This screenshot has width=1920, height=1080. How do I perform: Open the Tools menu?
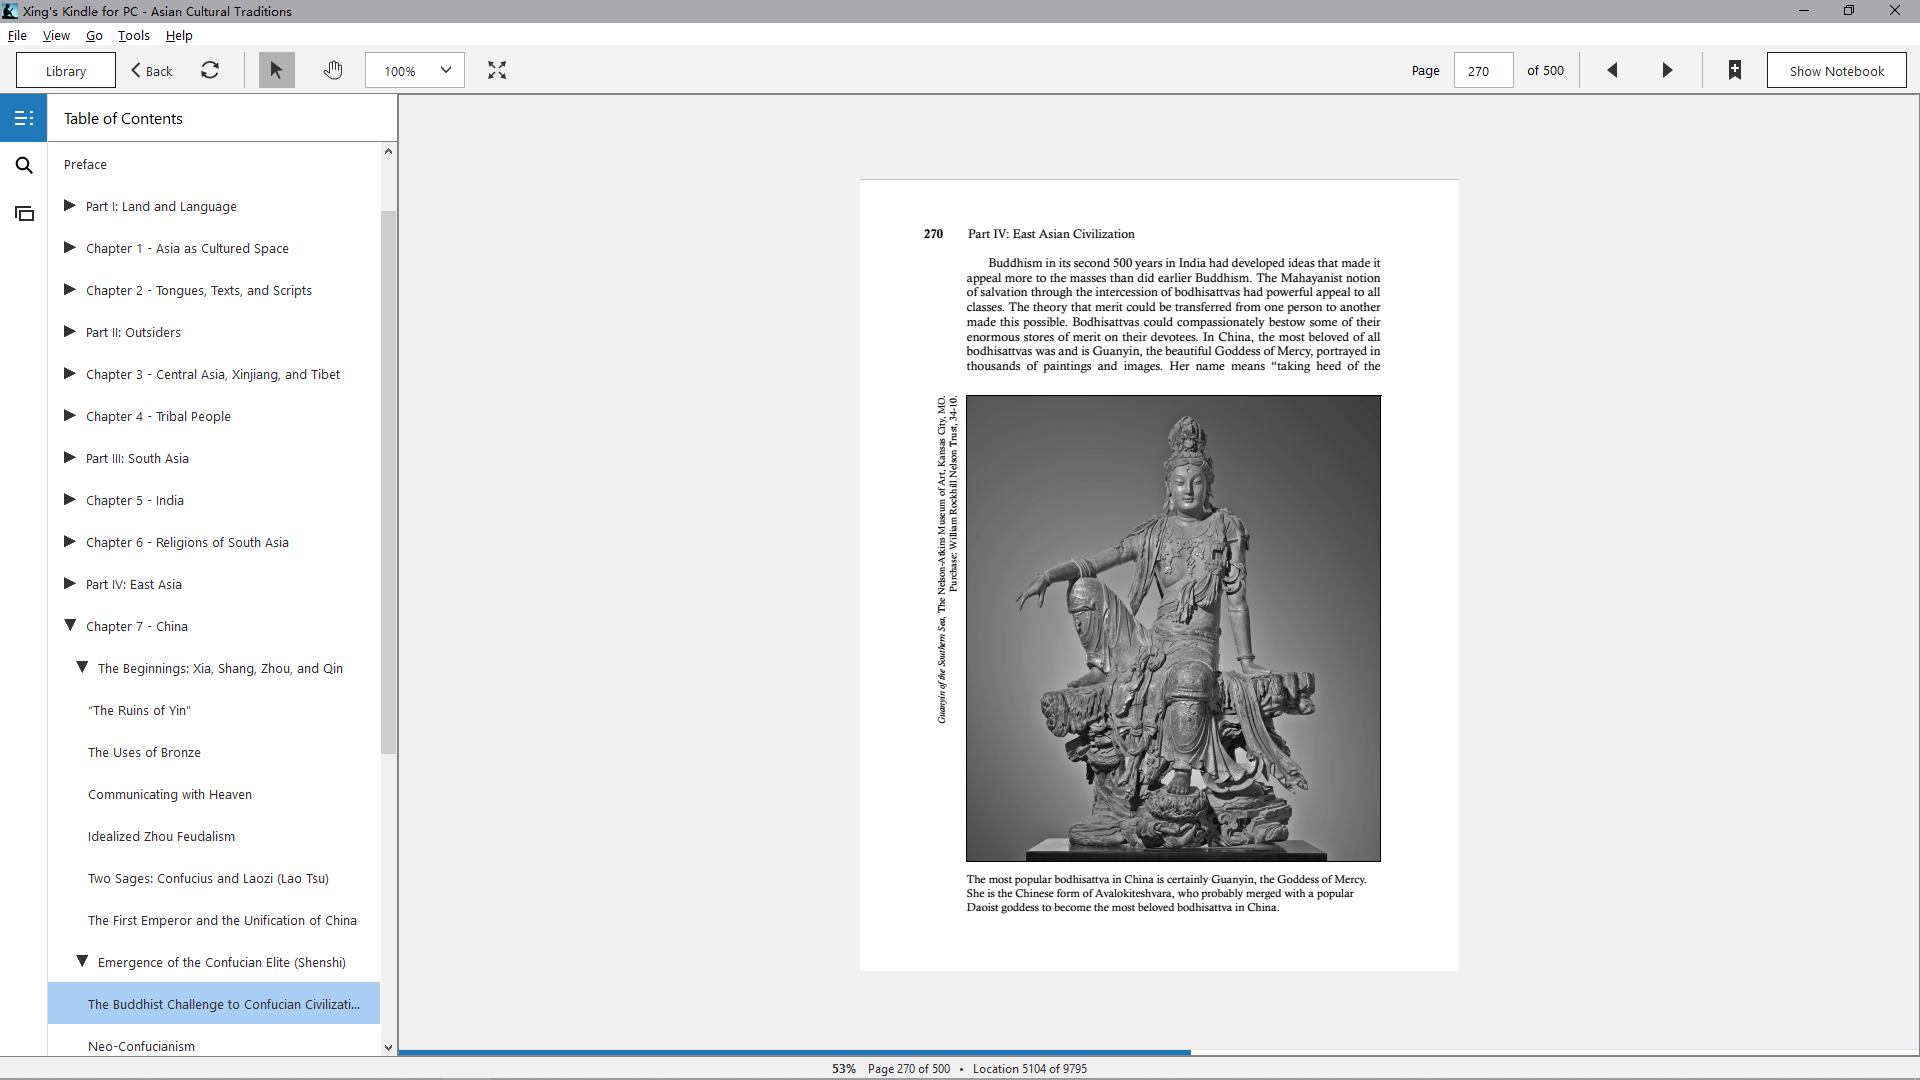click(134, 35)
